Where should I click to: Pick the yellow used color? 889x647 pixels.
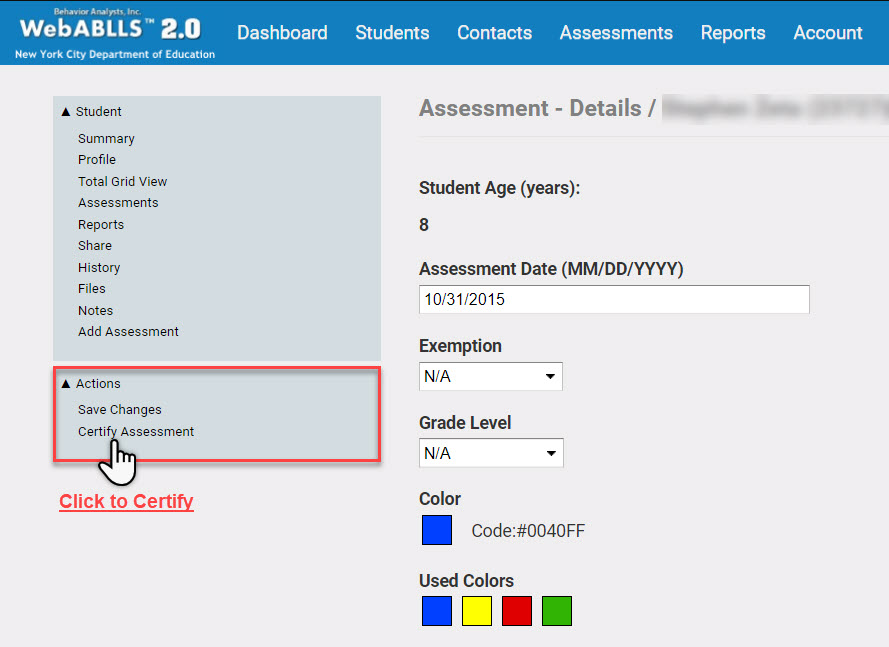pos(477,611)
